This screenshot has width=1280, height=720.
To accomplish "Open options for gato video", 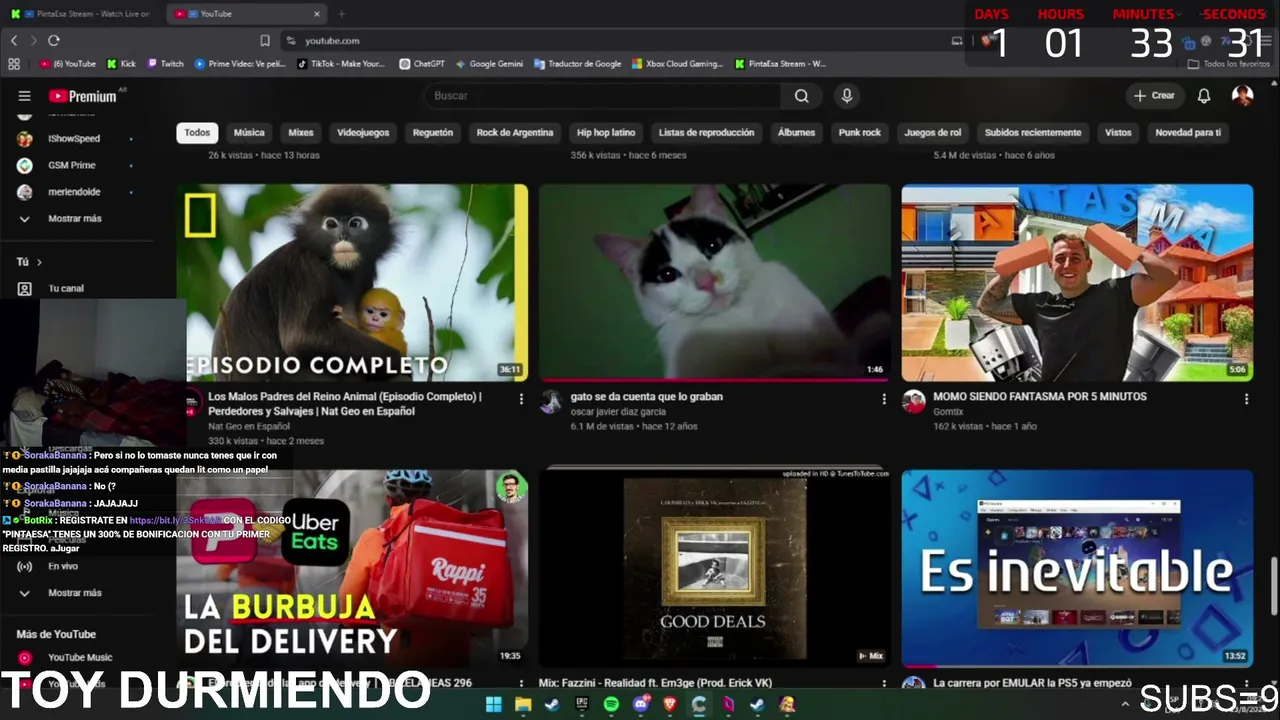I will pyautogui.click(x=884, y=399).
